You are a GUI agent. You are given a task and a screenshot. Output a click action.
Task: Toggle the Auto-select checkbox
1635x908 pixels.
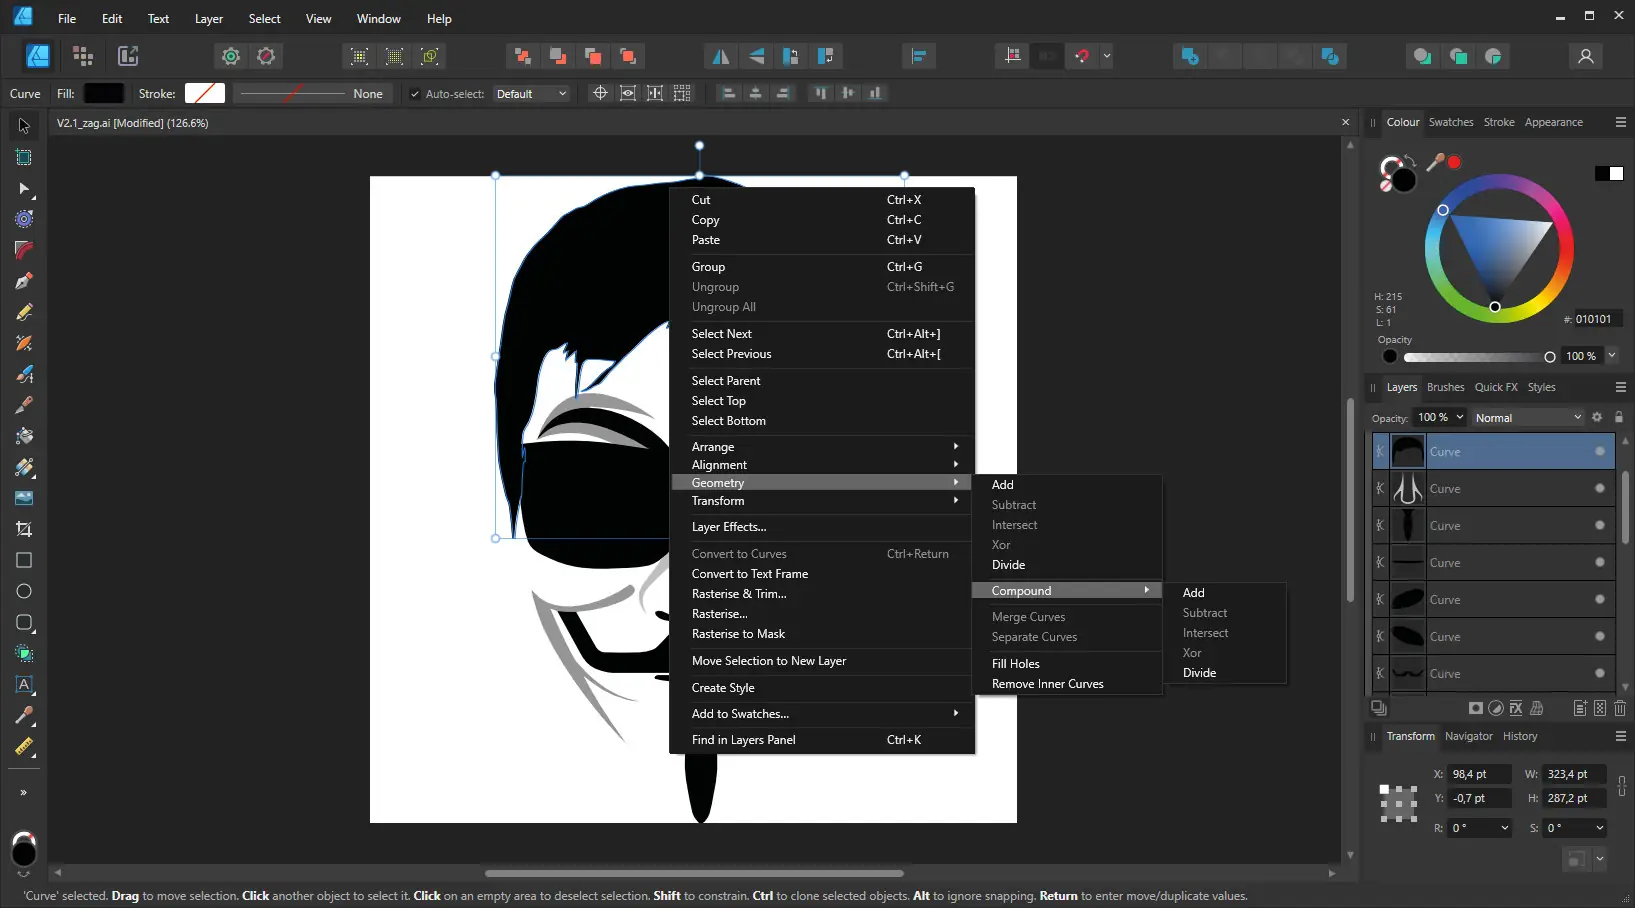415,94
